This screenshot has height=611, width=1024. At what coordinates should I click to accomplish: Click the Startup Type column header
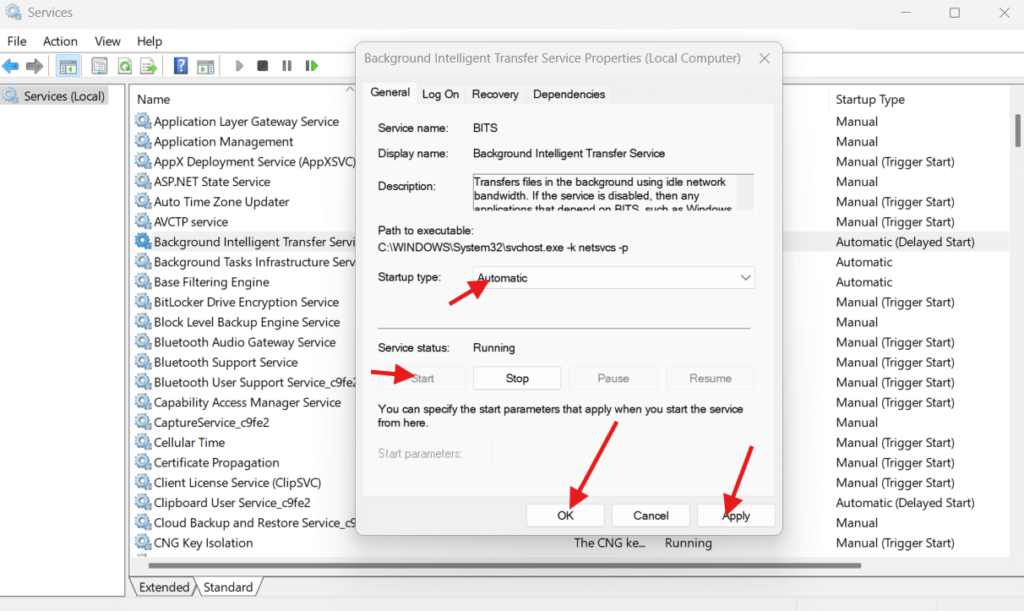870,99
